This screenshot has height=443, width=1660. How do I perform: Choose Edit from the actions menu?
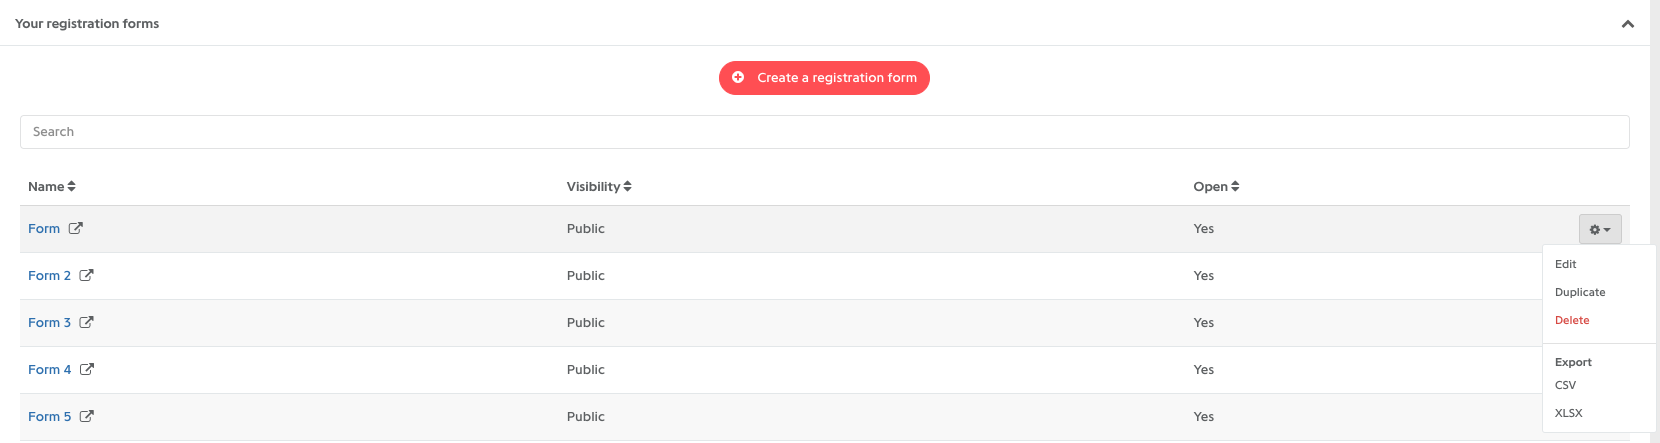(1565, 264)
